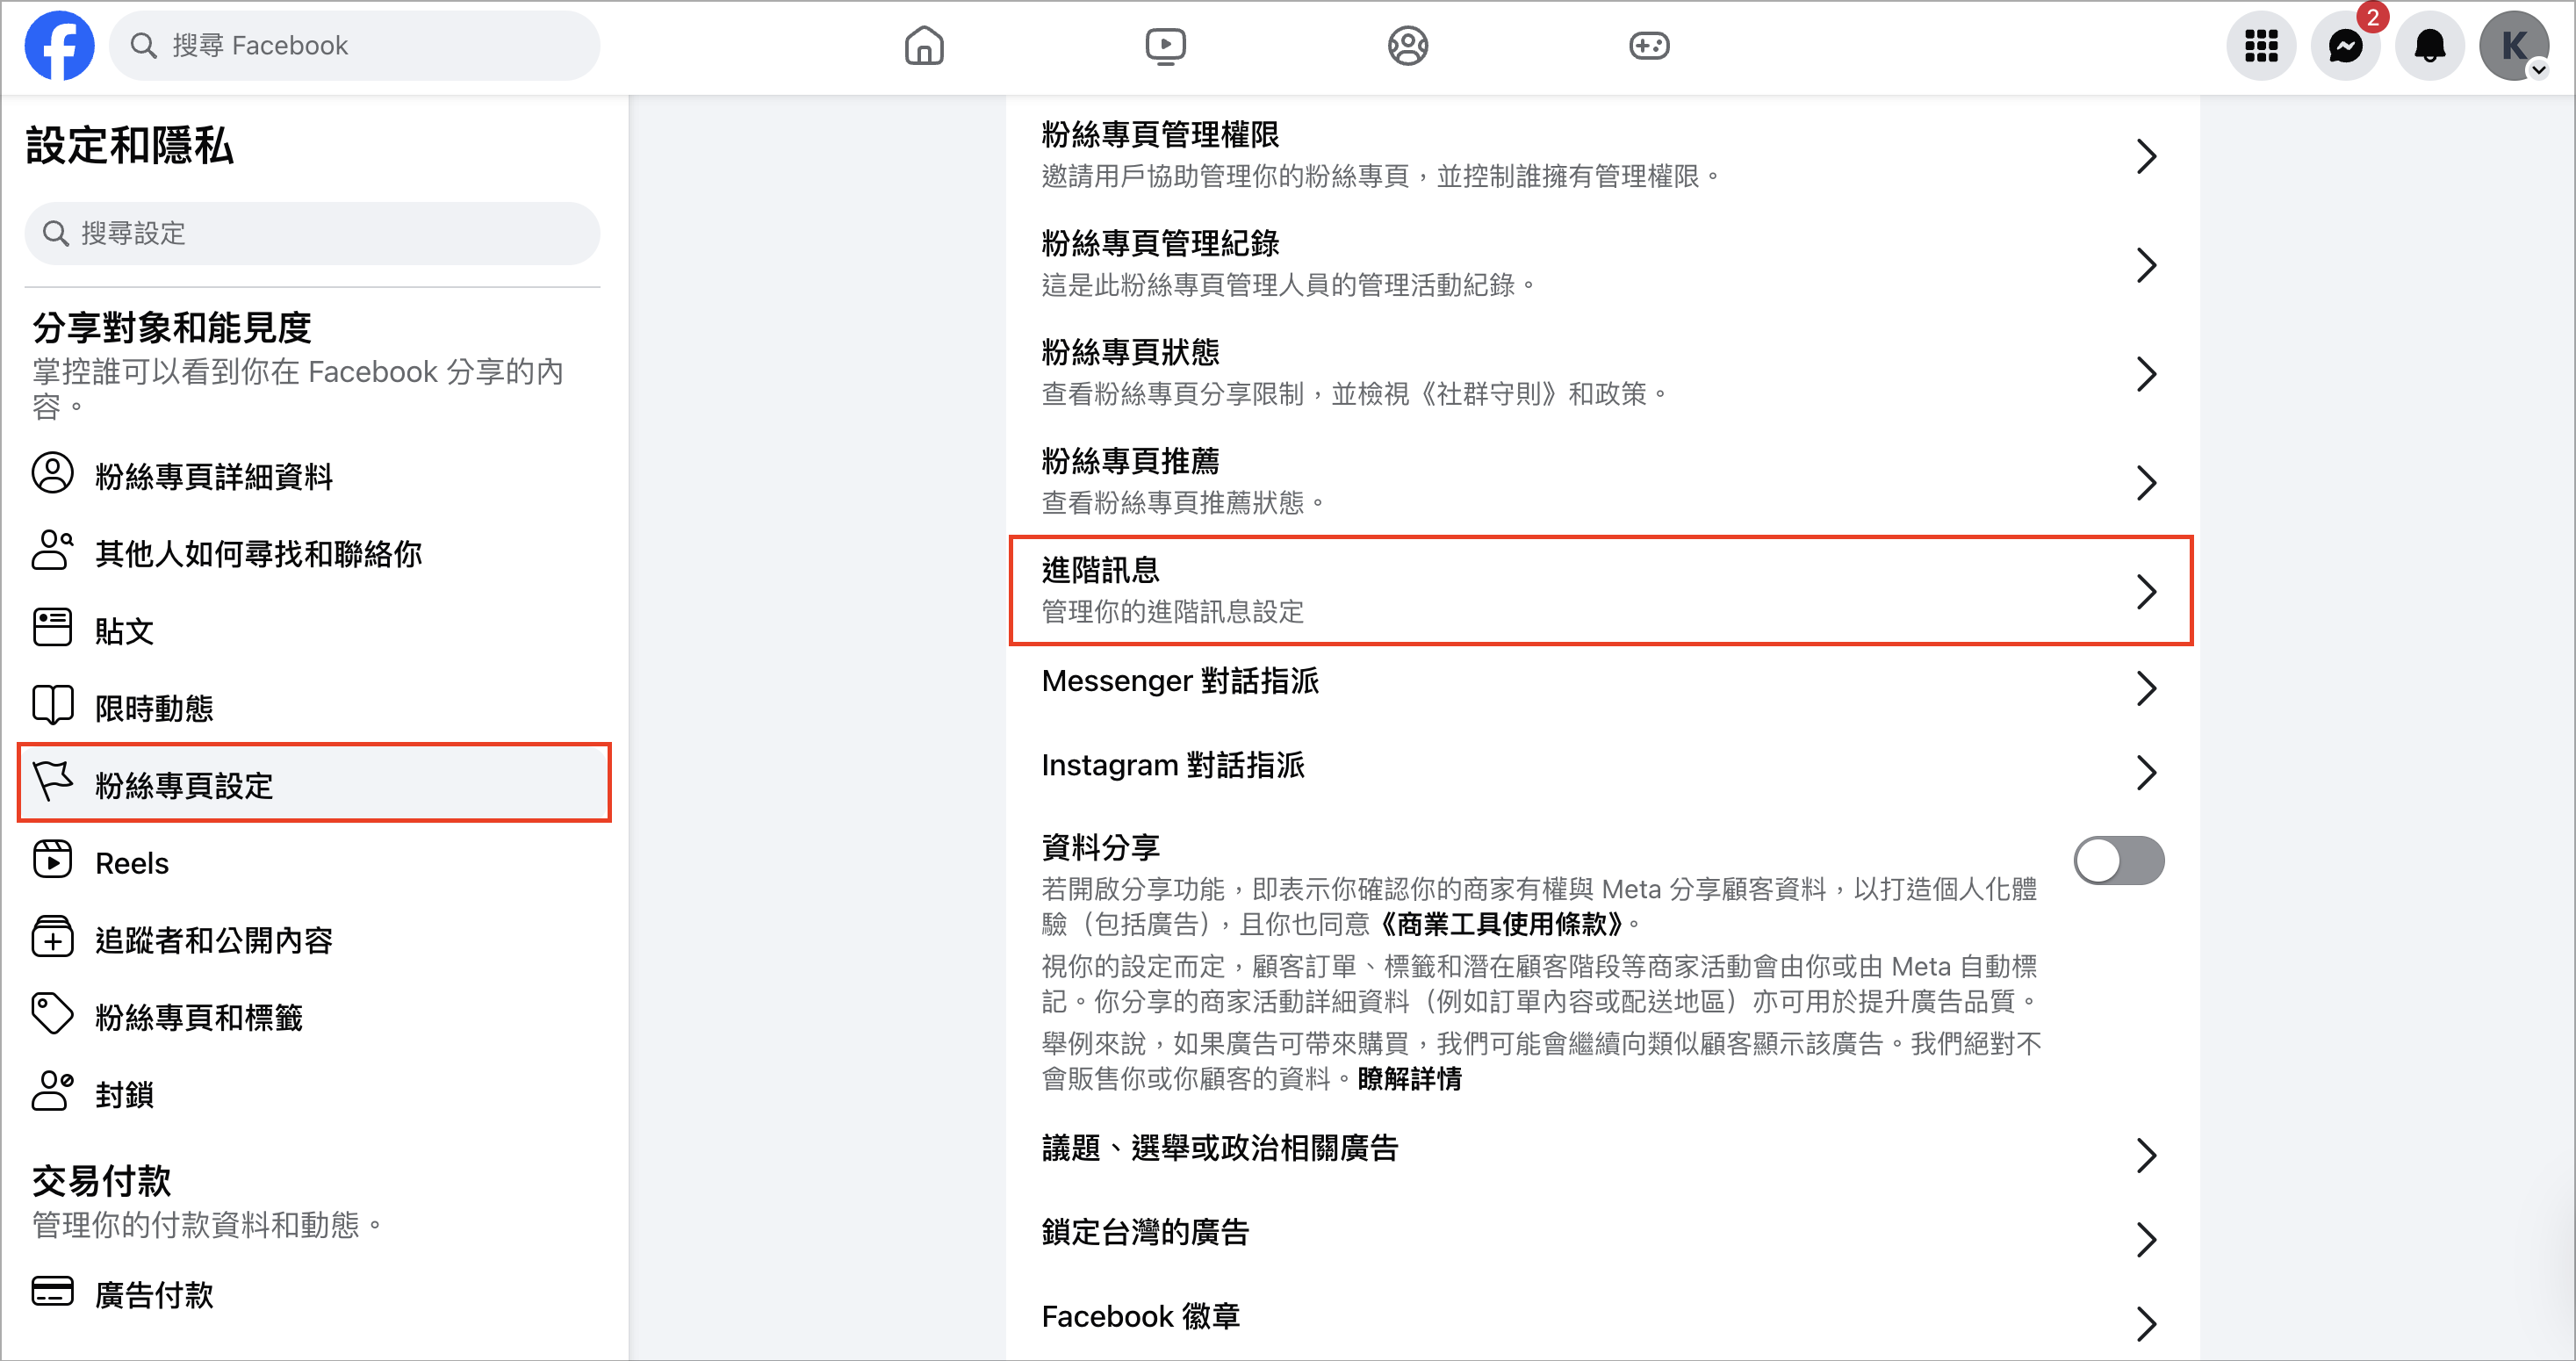Click tag icon beside 粉絲專頁和標籤
The width and height of the screenshot is (2576, 1361).
(52, 1013)
